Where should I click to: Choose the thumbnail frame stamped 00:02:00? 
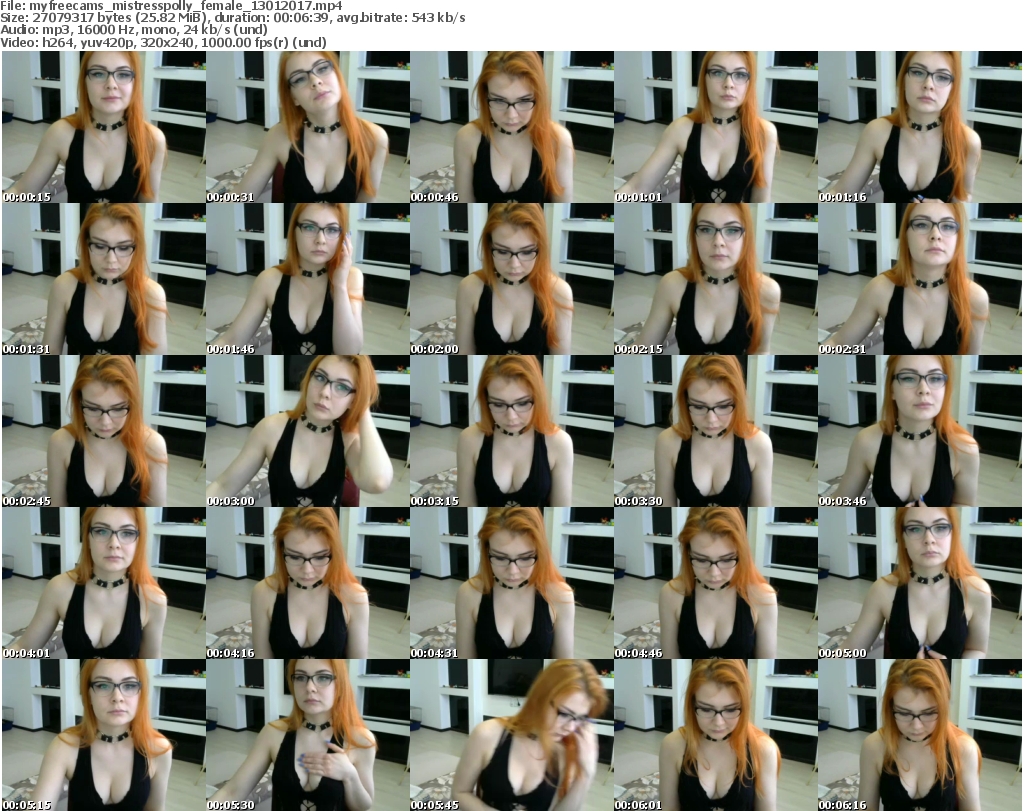pos(511,279)
